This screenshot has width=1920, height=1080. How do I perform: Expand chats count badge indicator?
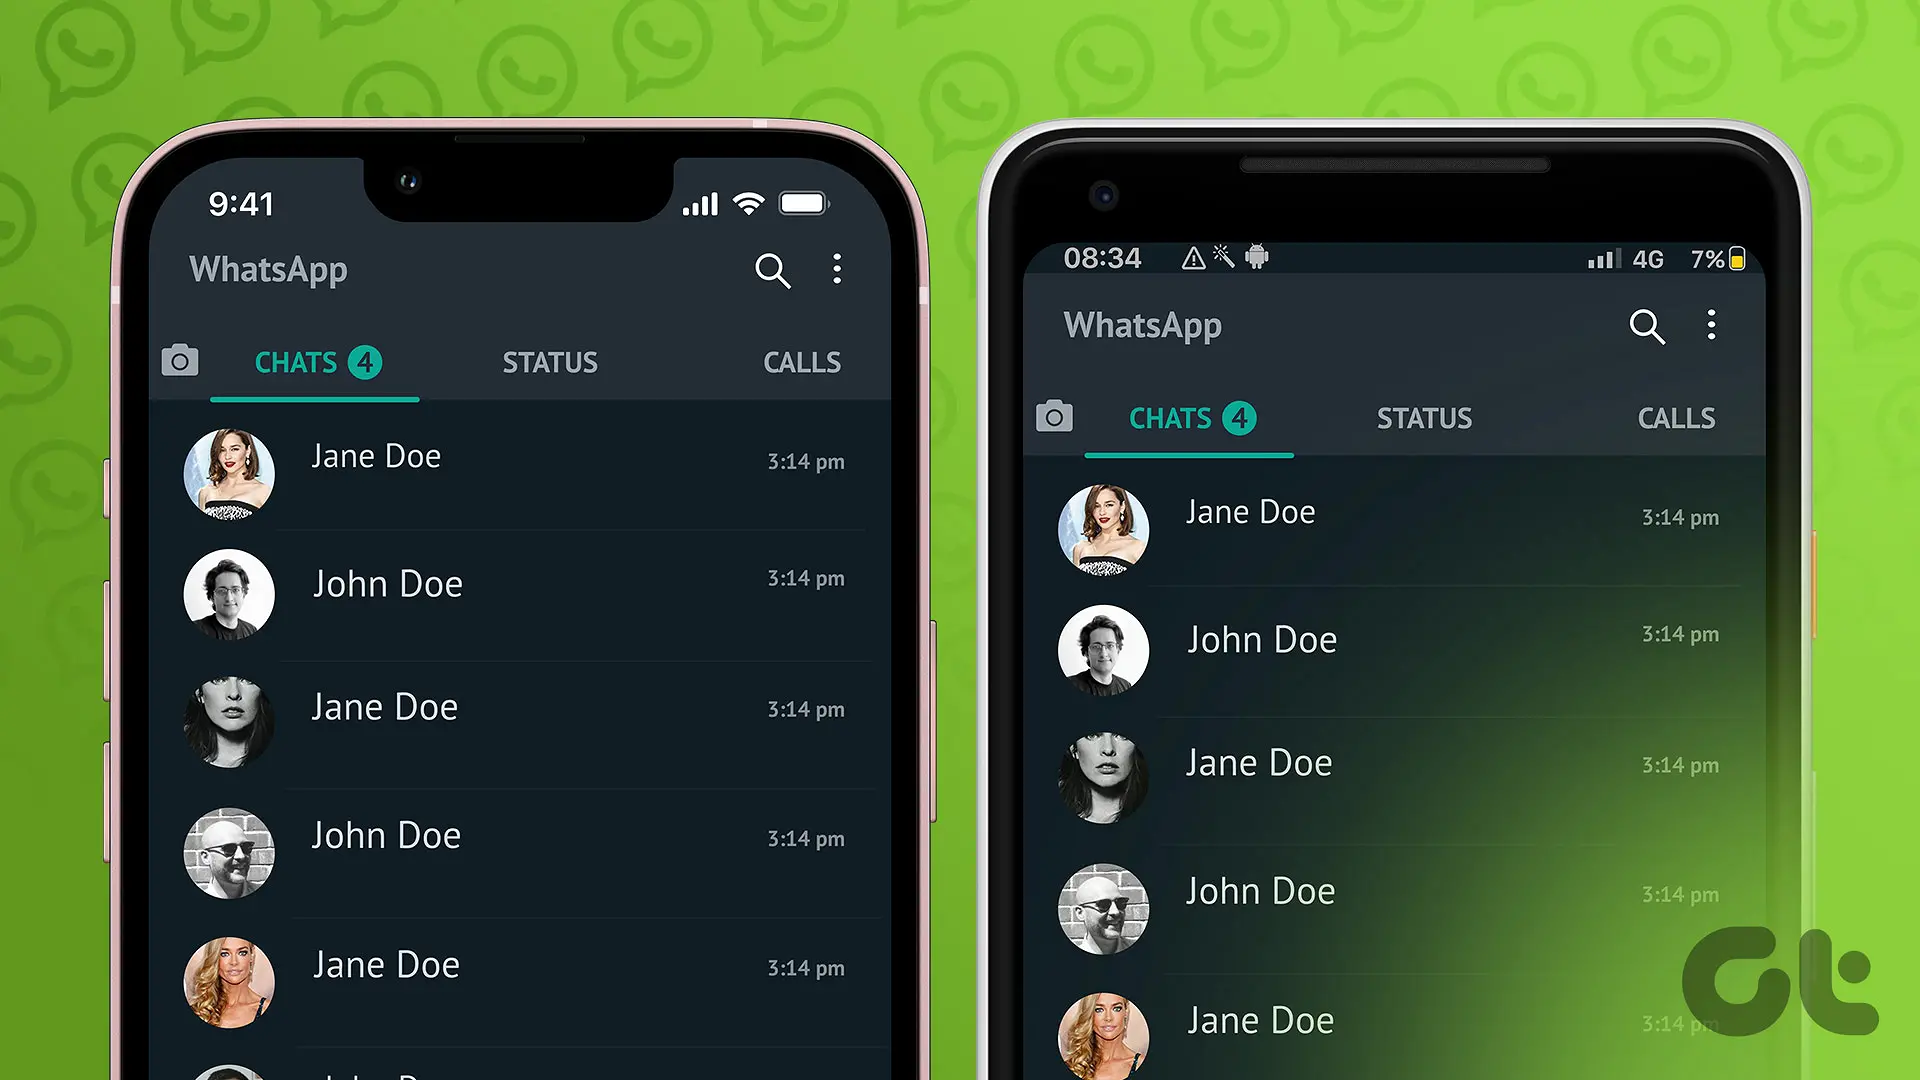coord(365,361)
